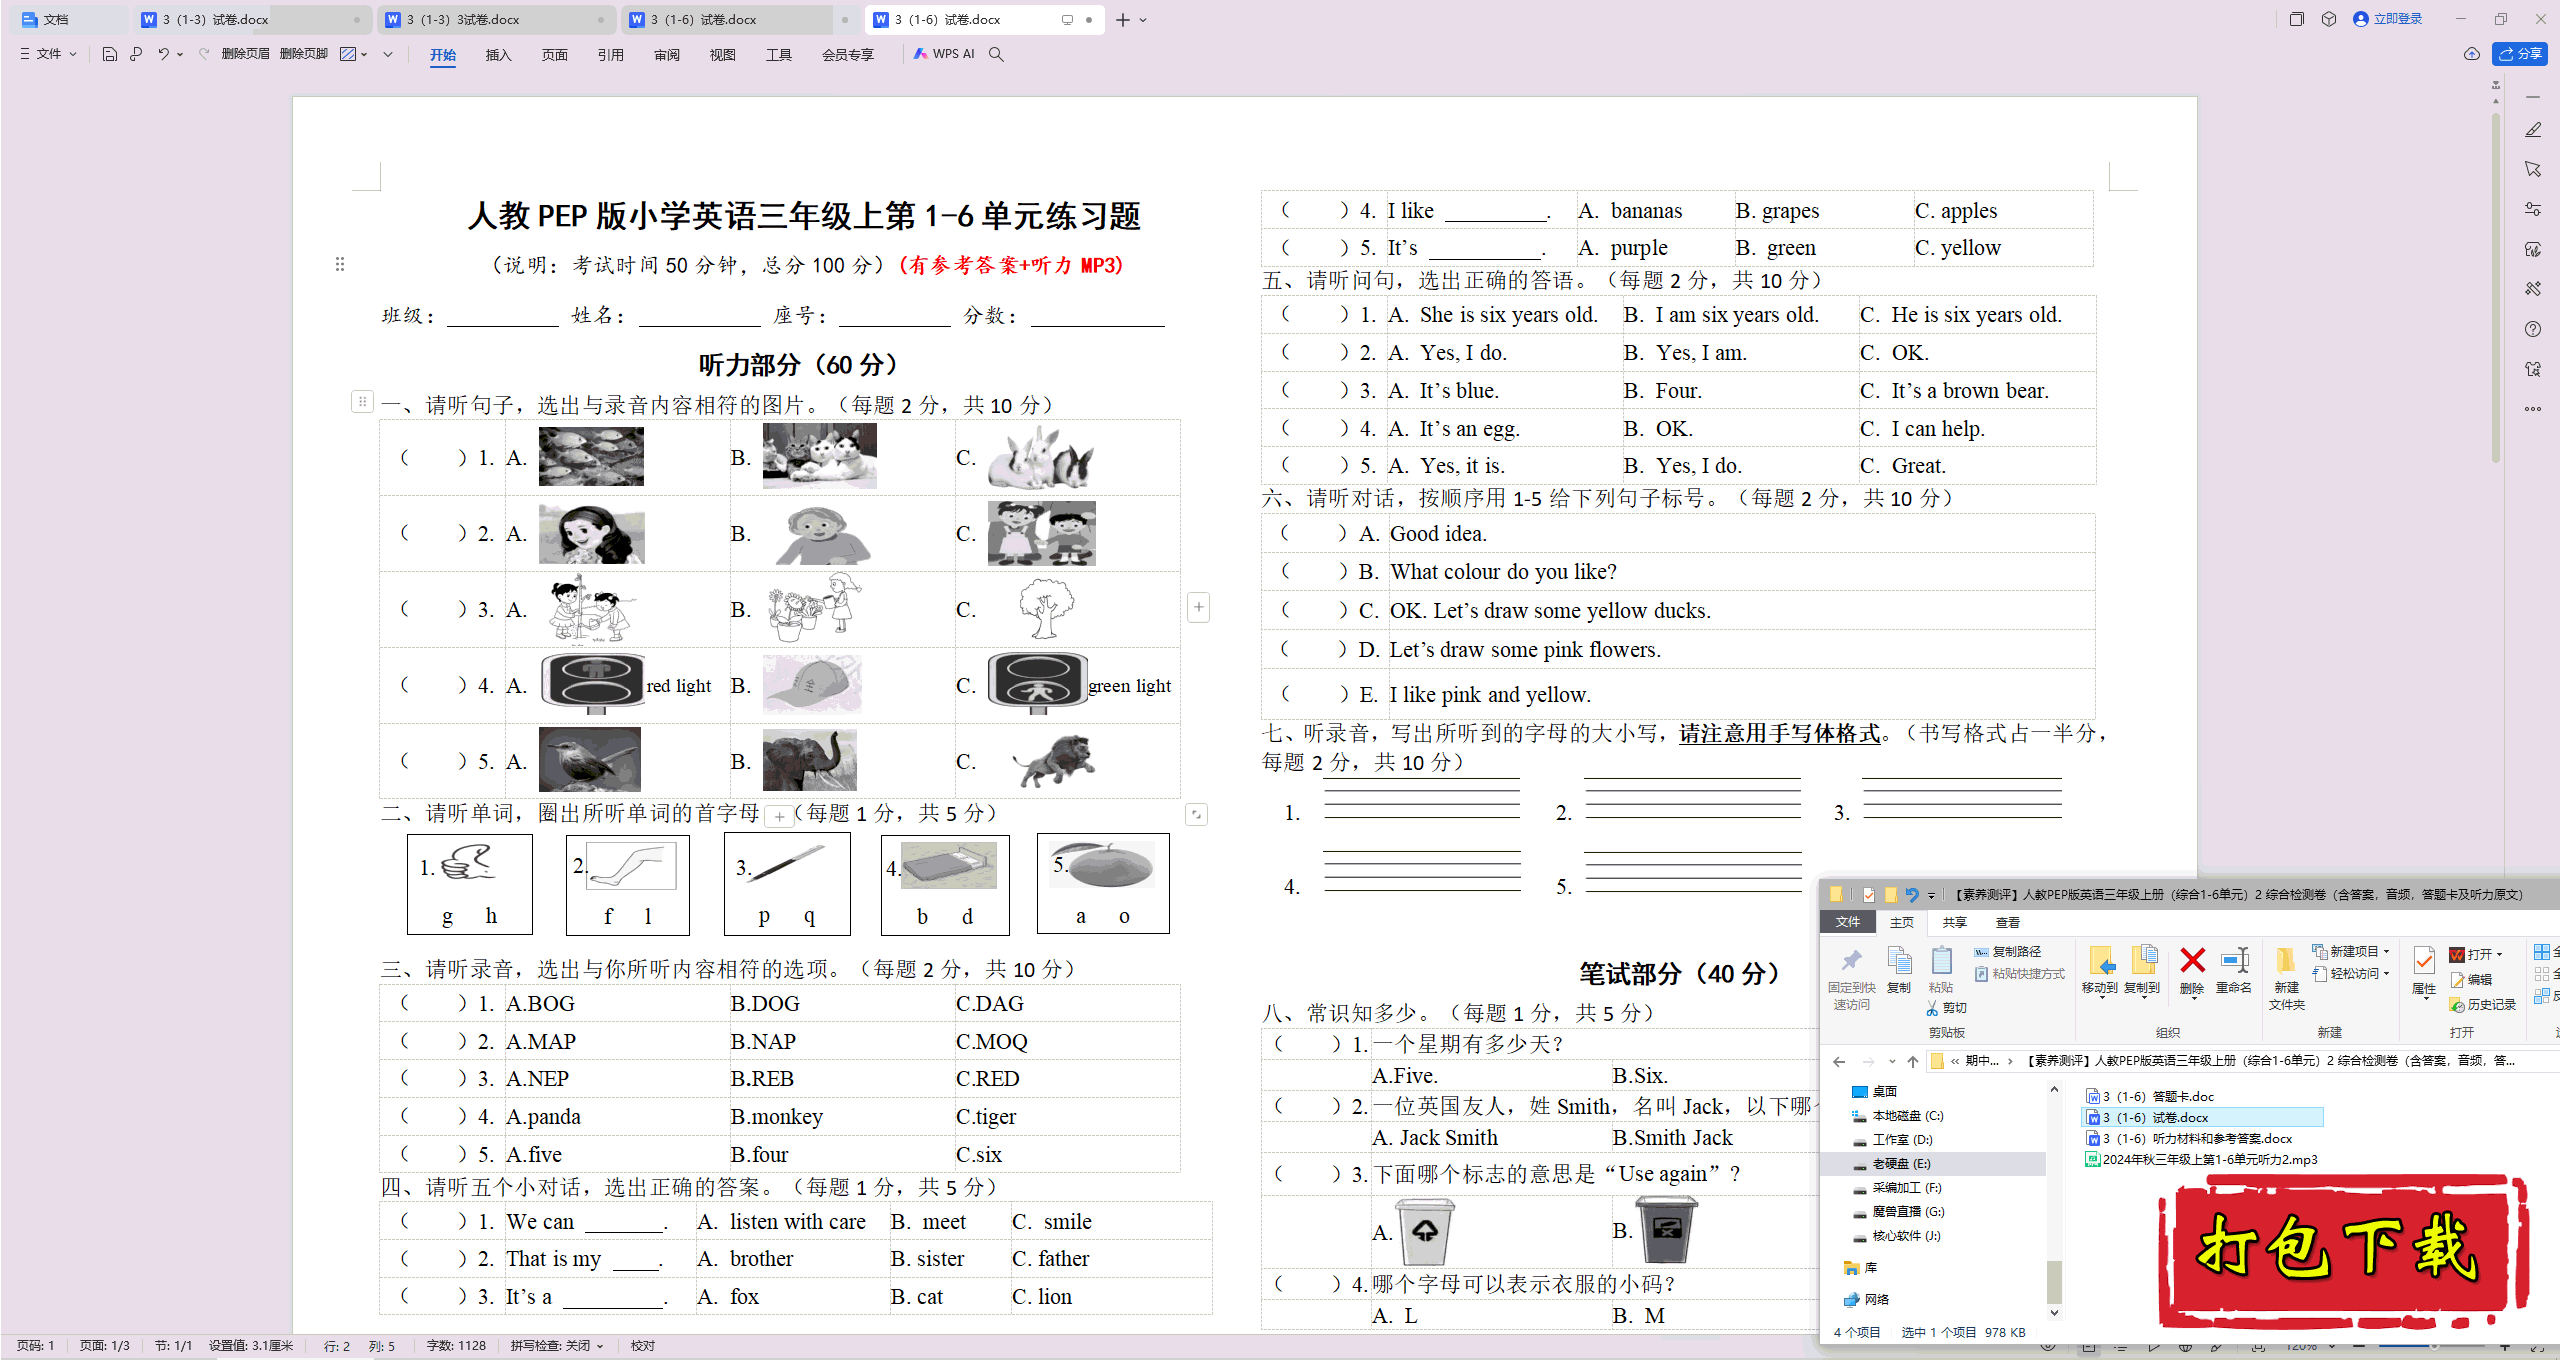
Task: Click 字数: 1128 in the status bar
Action: click(456, 1346)
